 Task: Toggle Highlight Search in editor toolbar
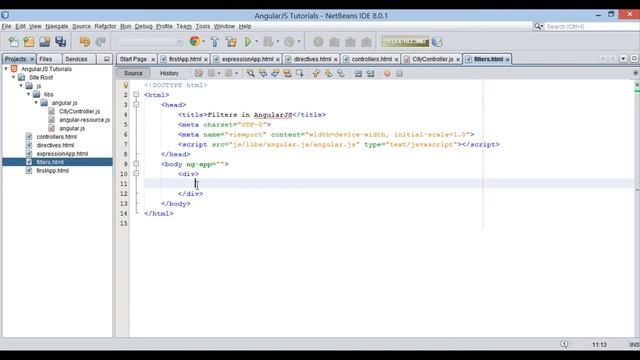click(287, 73)
